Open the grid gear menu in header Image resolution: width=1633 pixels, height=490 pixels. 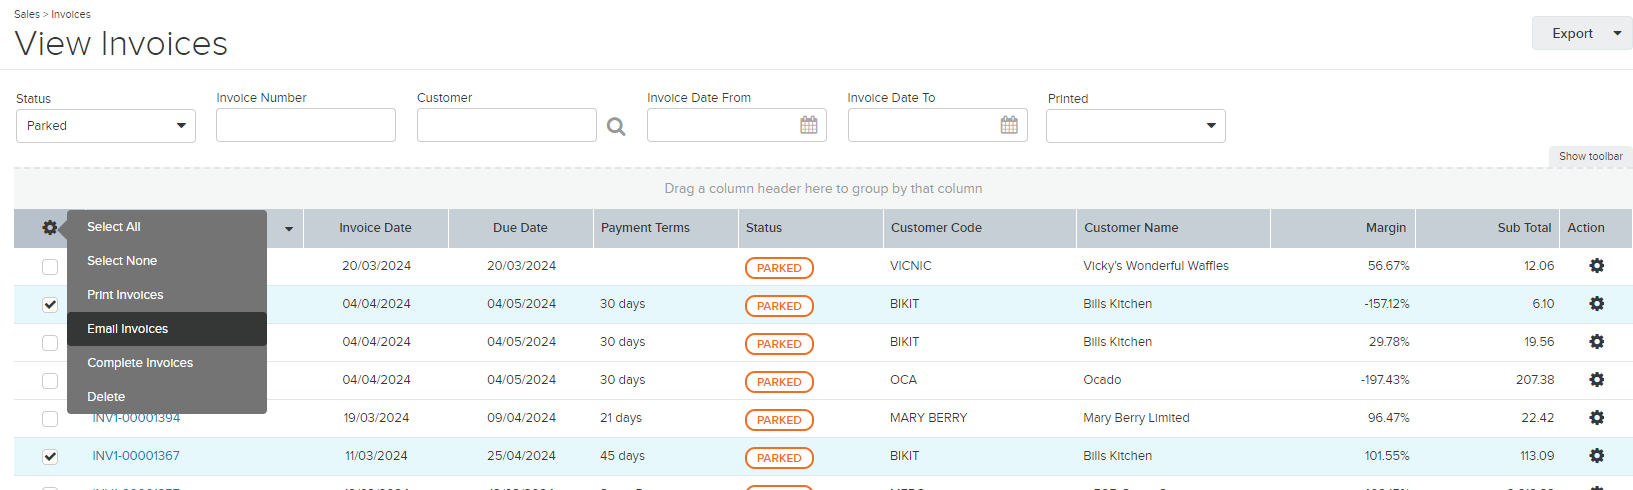click(x=49, y=228)
